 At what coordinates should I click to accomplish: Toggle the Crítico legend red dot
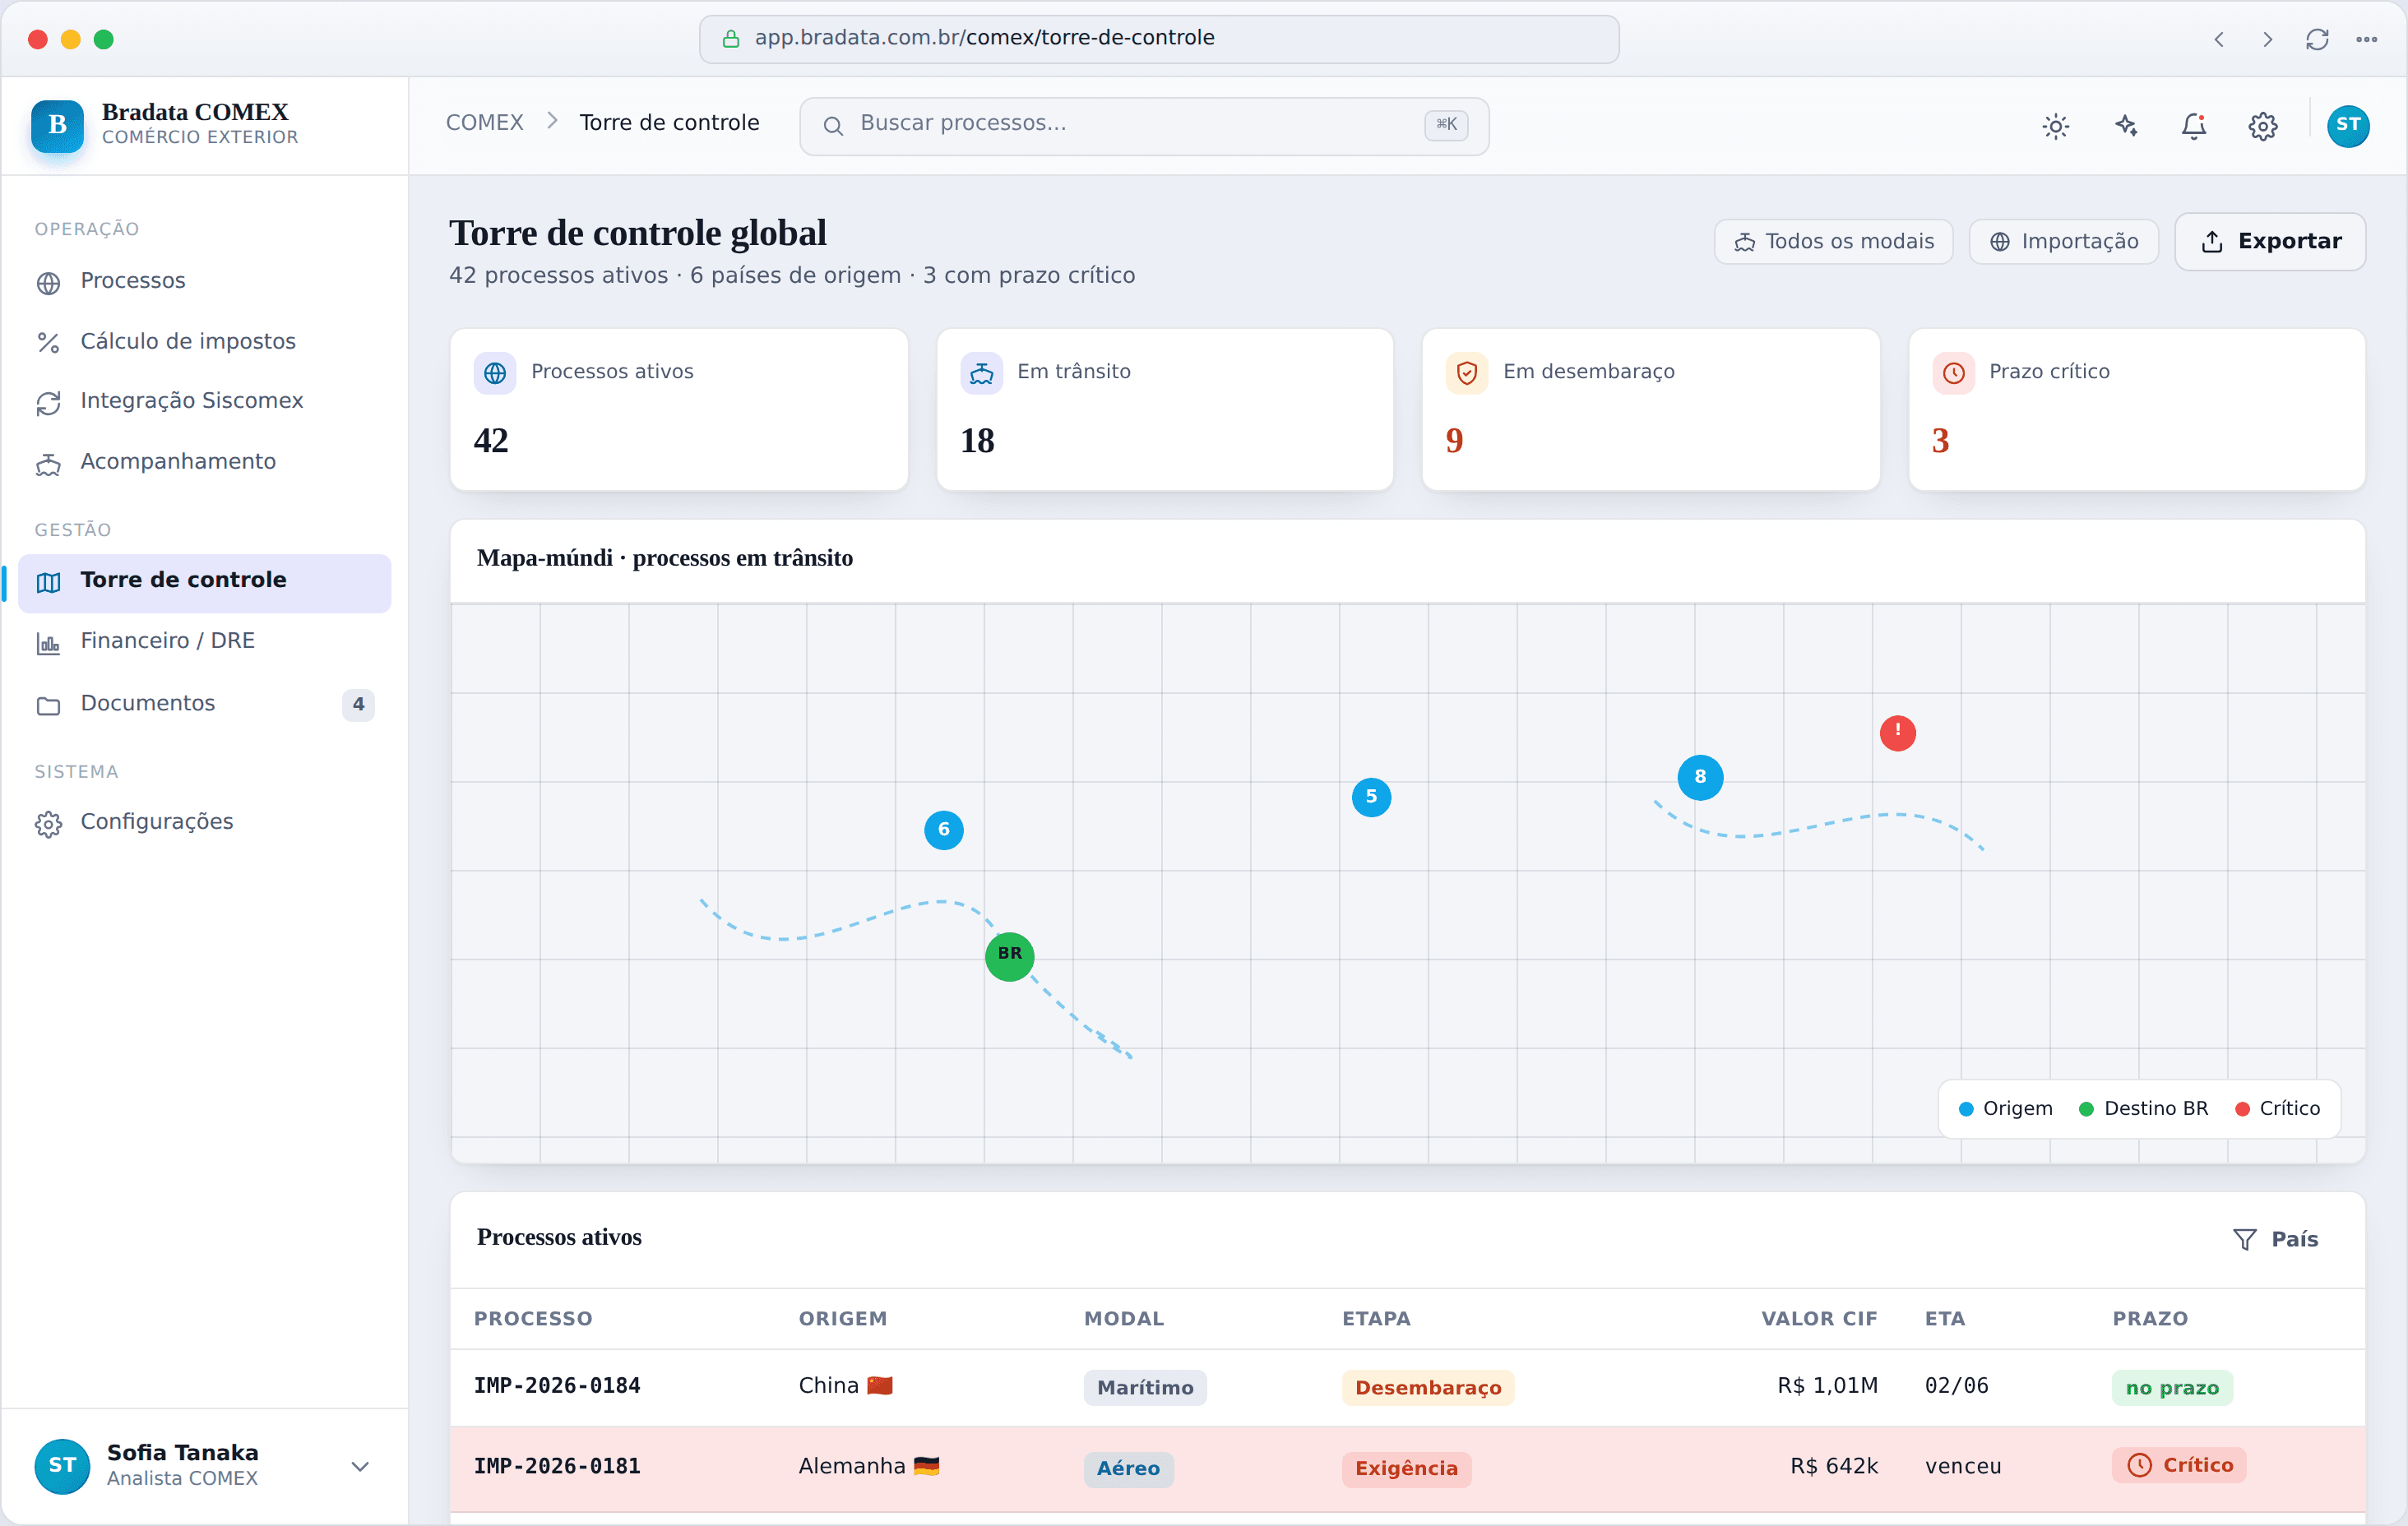point(2241,1108)
